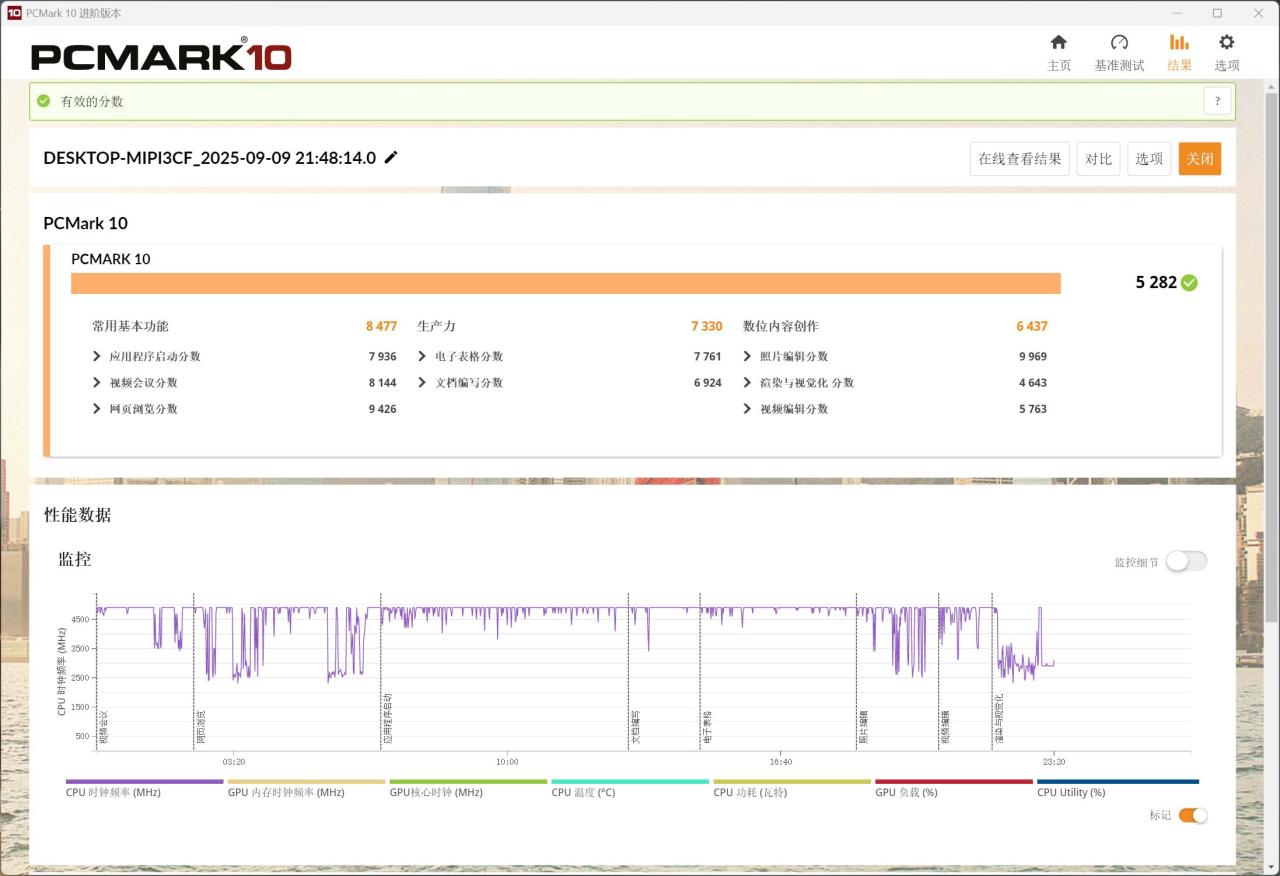1280x876 pixels.
Task: Click the green check icon beside 有效的分数
Action: pos(43,101)
